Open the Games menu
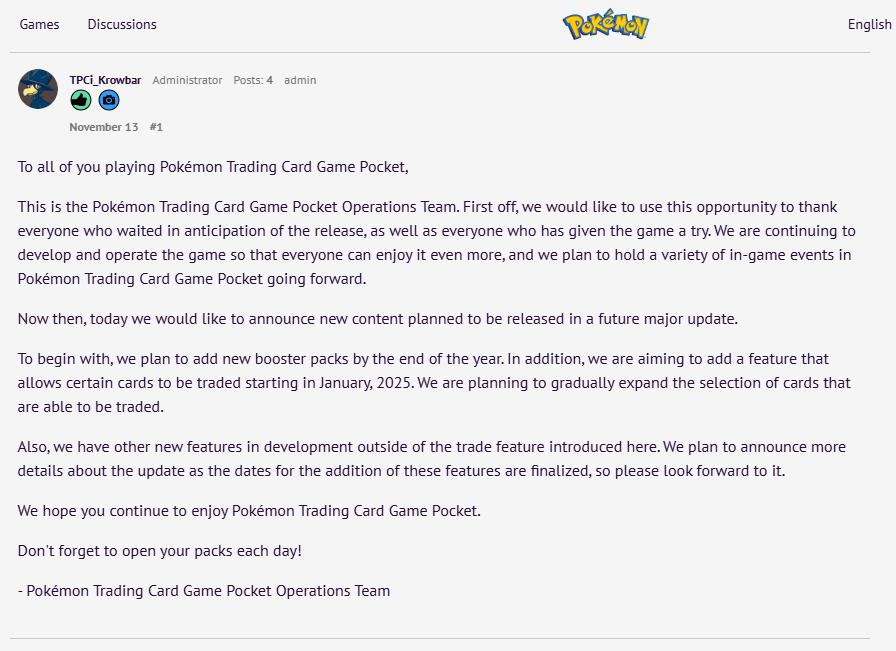Screen dimensions: 896x651 pyautogui.click(x=39, y=24)
